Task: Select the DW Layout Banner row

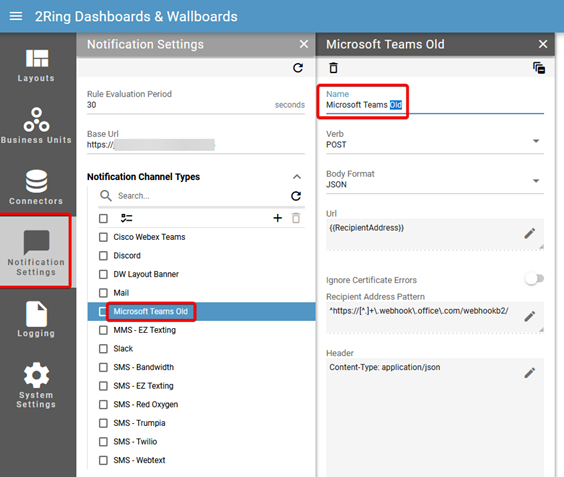Action: point(201,274)
